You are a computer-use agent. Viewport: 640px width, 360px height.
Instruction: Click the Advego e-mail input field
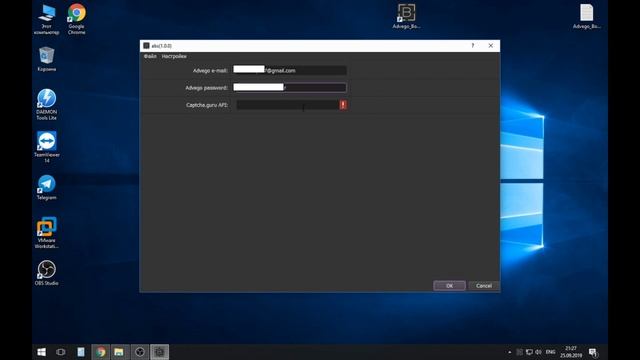(290, 70)
